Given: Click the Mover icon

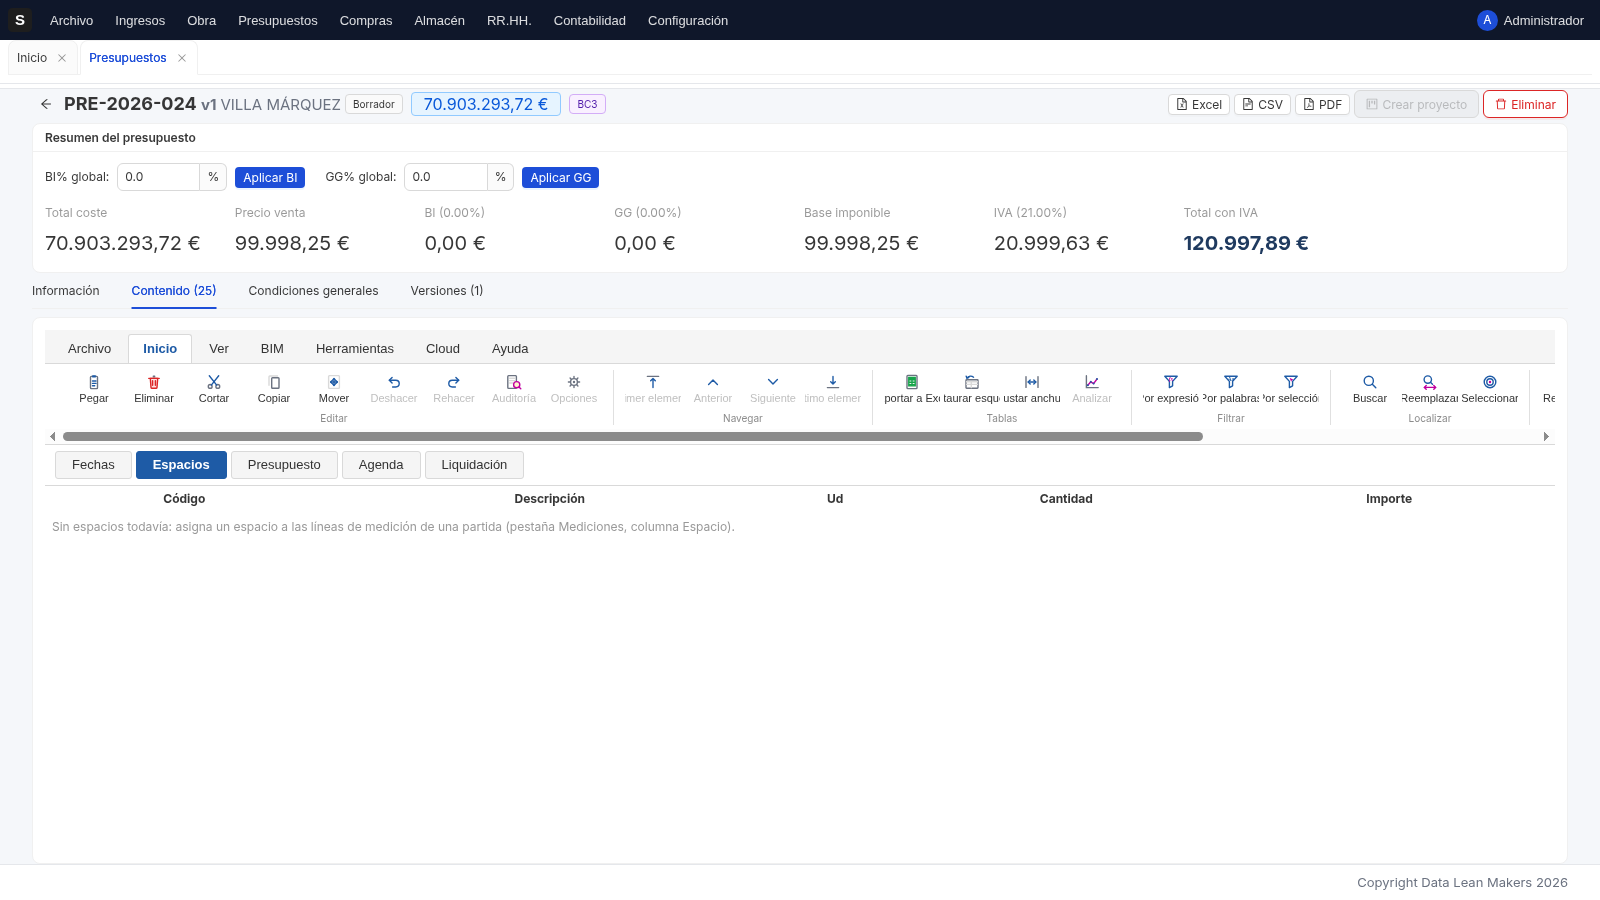Looking at the screenshot, I should click(334, 382).
